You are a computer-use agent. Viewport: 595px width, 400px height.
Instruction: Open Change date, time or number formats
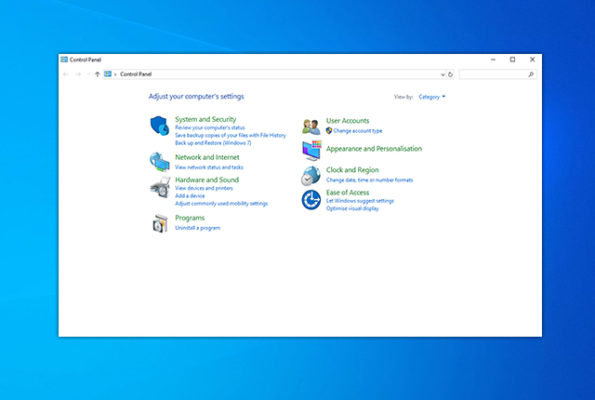tap(369, 180)
